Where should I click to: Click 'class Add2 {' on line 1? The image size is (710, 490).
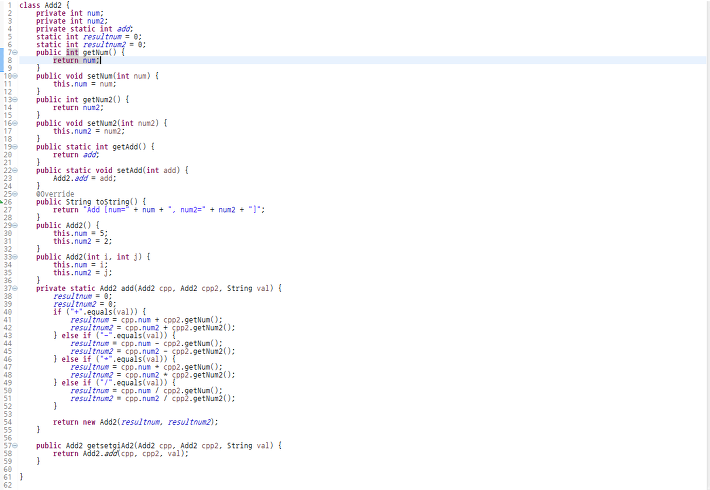(x=44, y=5)
